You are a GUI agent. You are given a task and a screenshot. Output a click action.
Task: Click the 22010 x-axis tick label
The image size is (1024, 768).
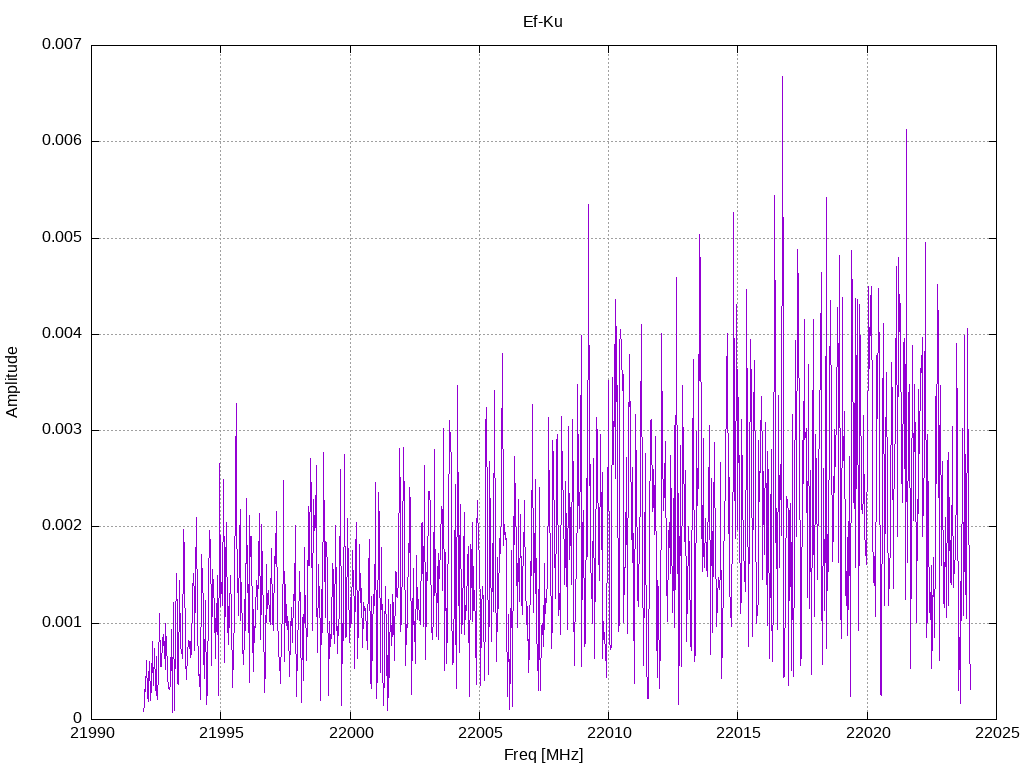coord(609,733)
